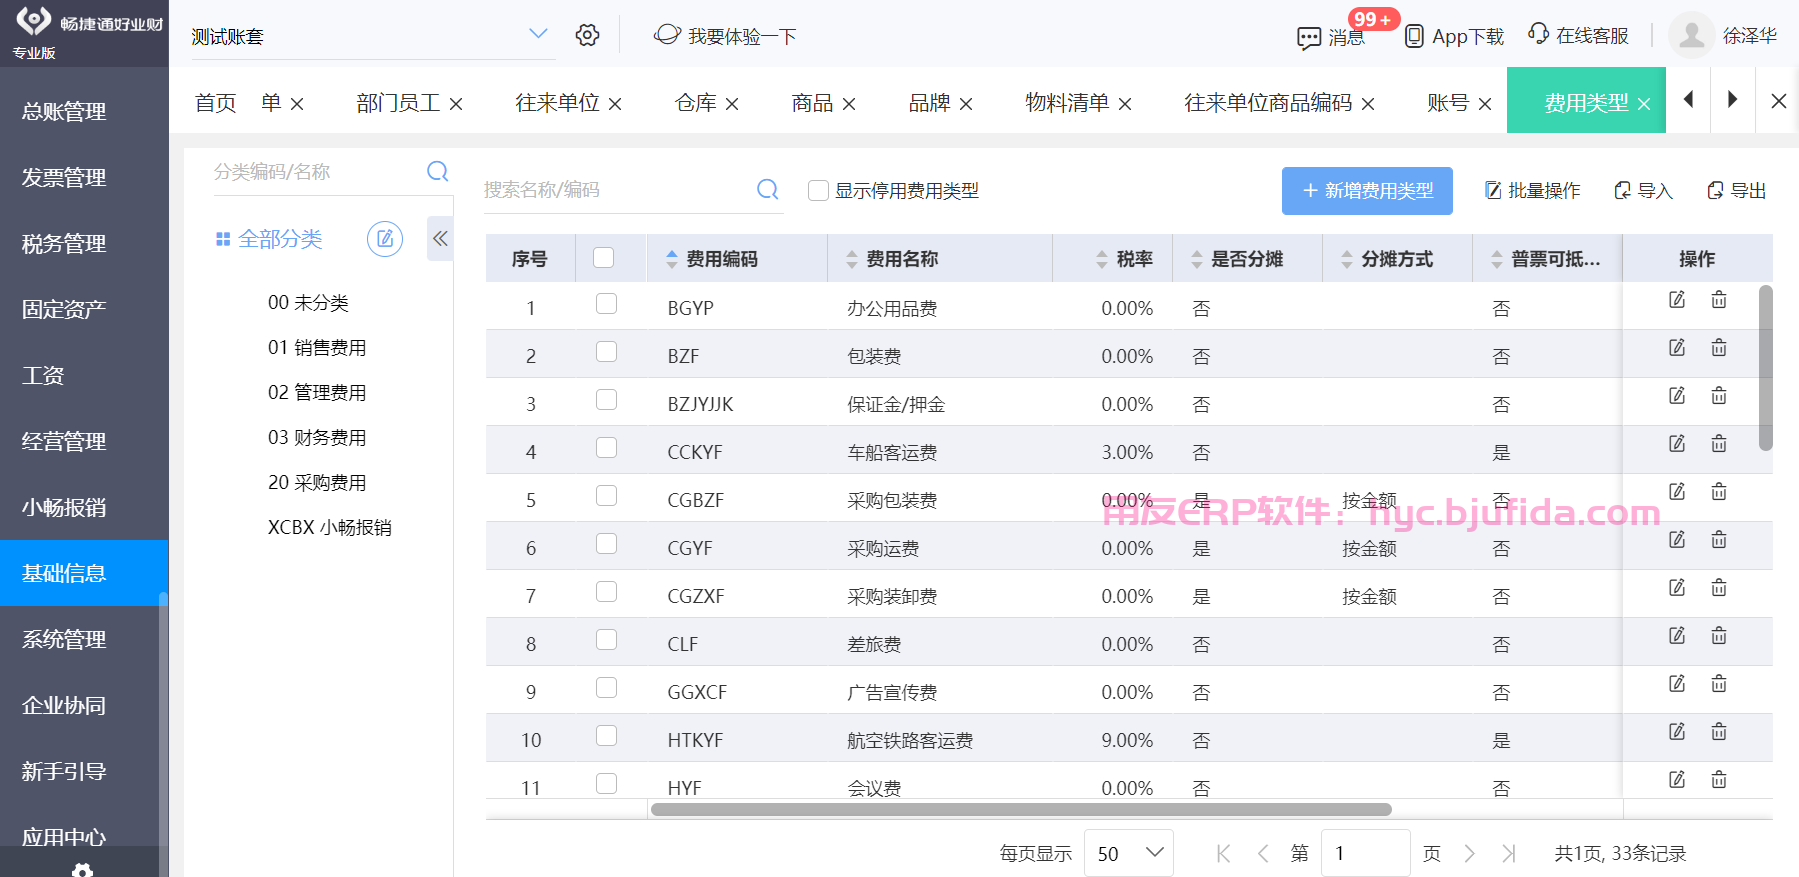Check the BZJYJJK row checkbox
The height and width of the screenshot is (877, 1799).
(606, 399)
